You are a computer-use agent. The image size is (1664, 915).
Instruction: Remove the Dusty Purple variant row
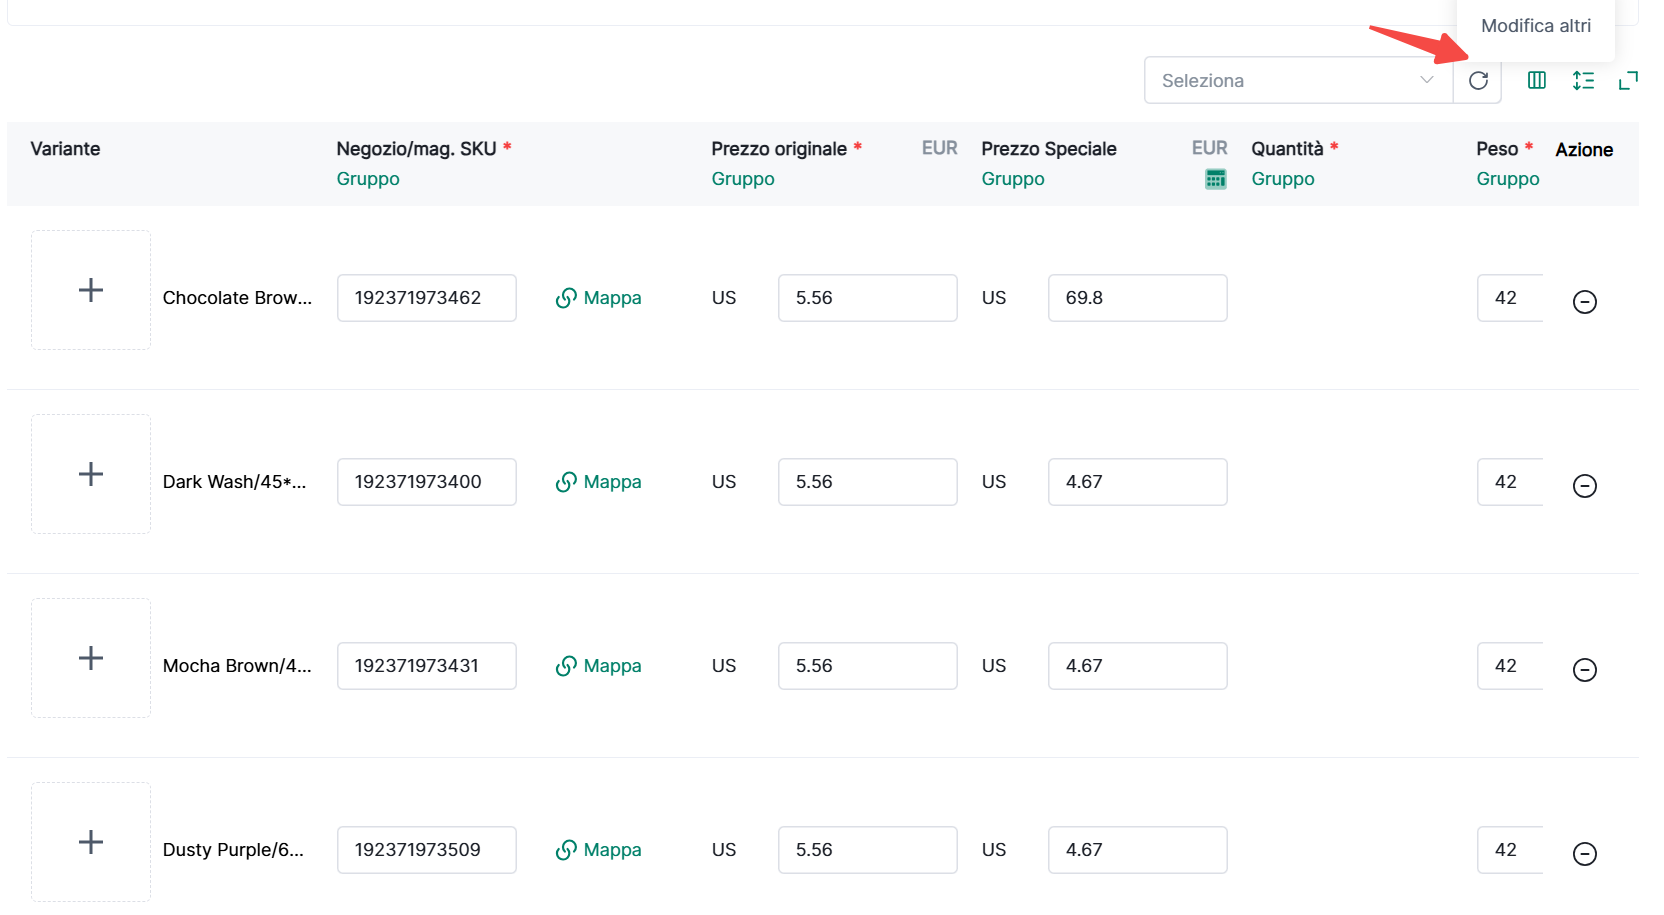(1584, 854)
